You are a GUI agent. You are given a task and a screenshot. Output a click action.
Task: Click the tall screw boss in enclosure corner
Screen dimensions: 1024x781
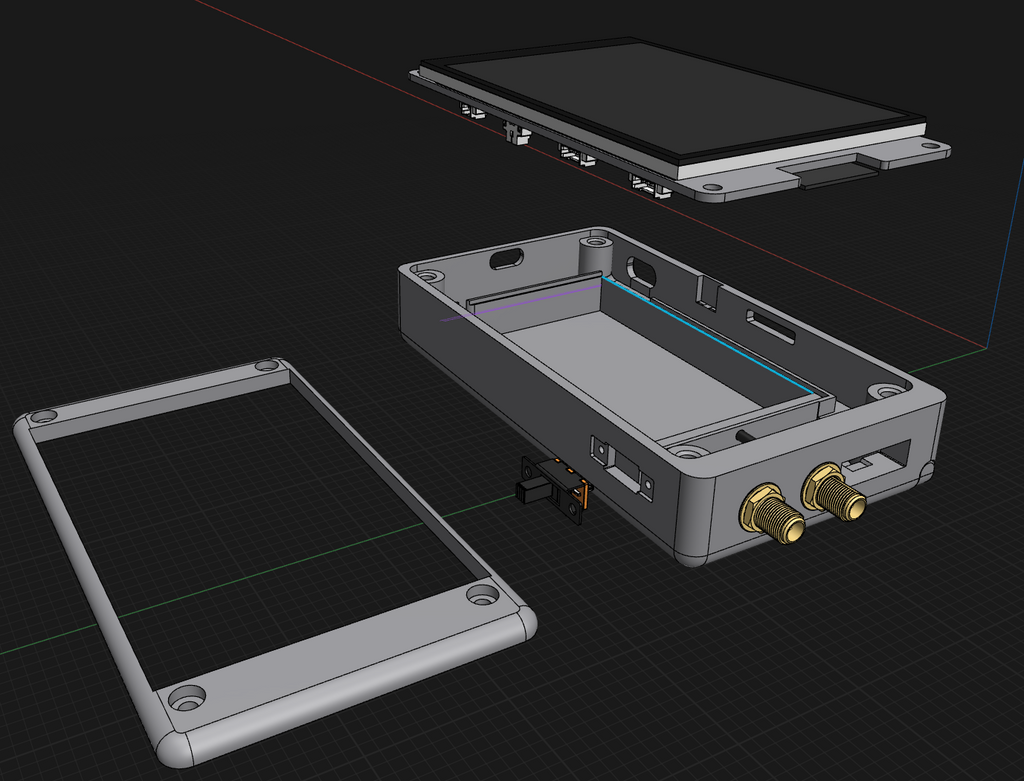(x=596, y=251)
